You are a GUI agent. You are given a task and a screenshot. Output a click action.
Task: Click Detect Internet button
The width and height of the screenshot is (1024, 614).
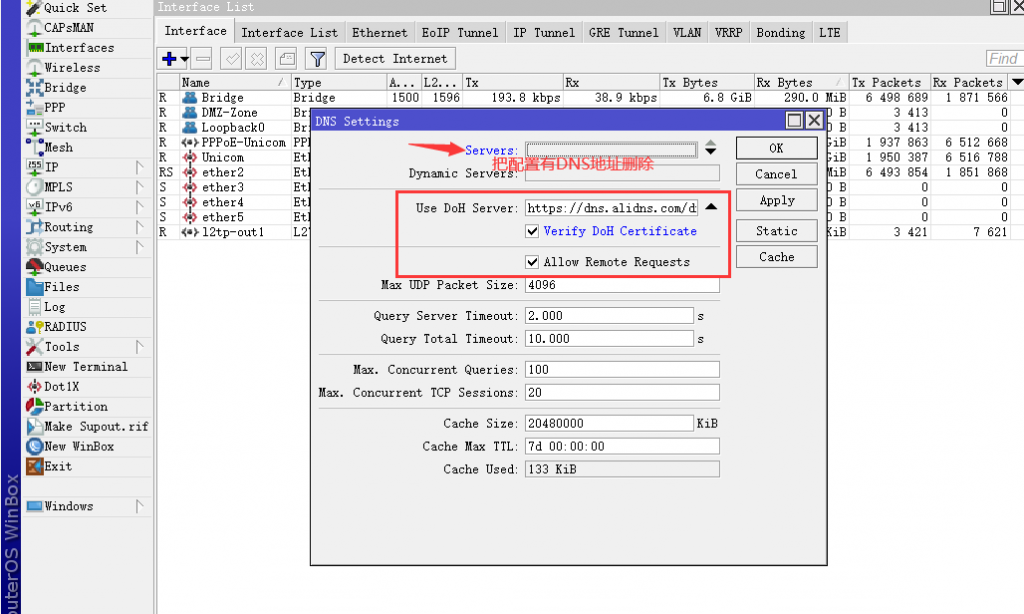(x=395, y=59)
